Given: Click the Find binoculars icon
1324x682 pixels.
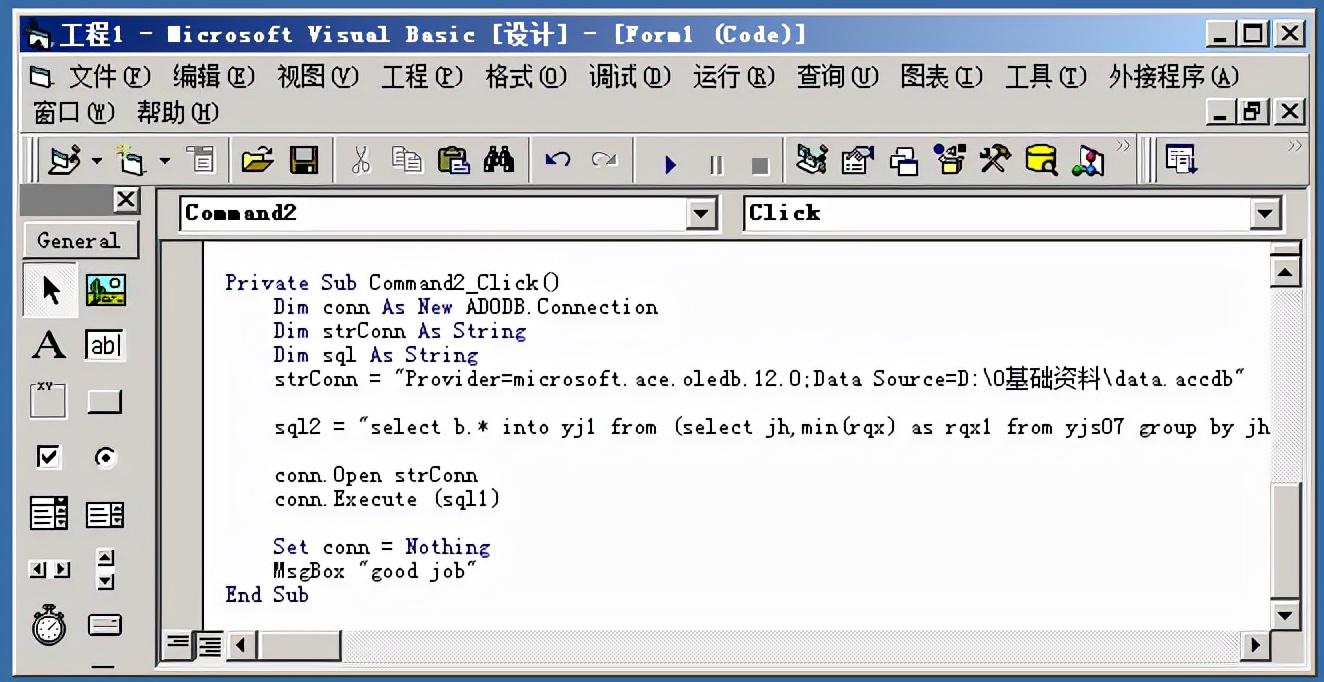Looking at the screenshot, I should (x=498, y=160).
